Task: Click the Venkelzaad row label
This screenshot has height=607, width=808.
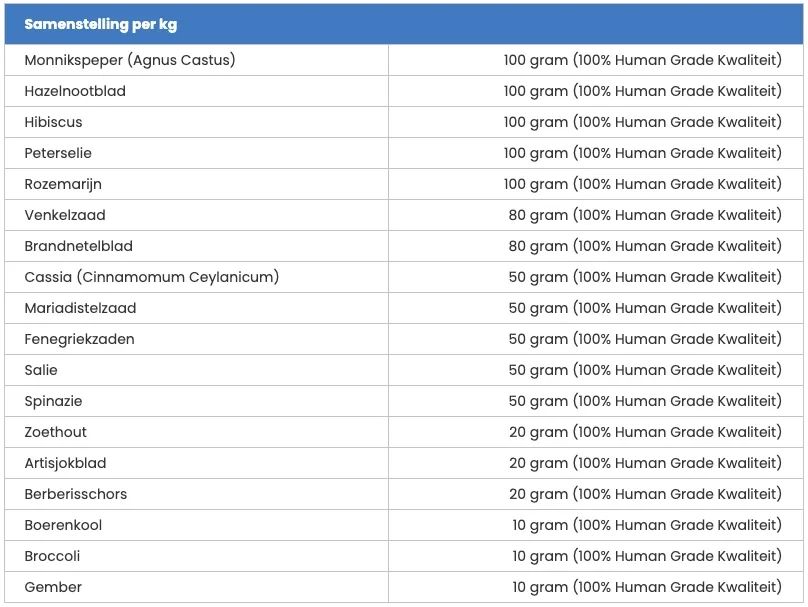Action: (65, 215)
